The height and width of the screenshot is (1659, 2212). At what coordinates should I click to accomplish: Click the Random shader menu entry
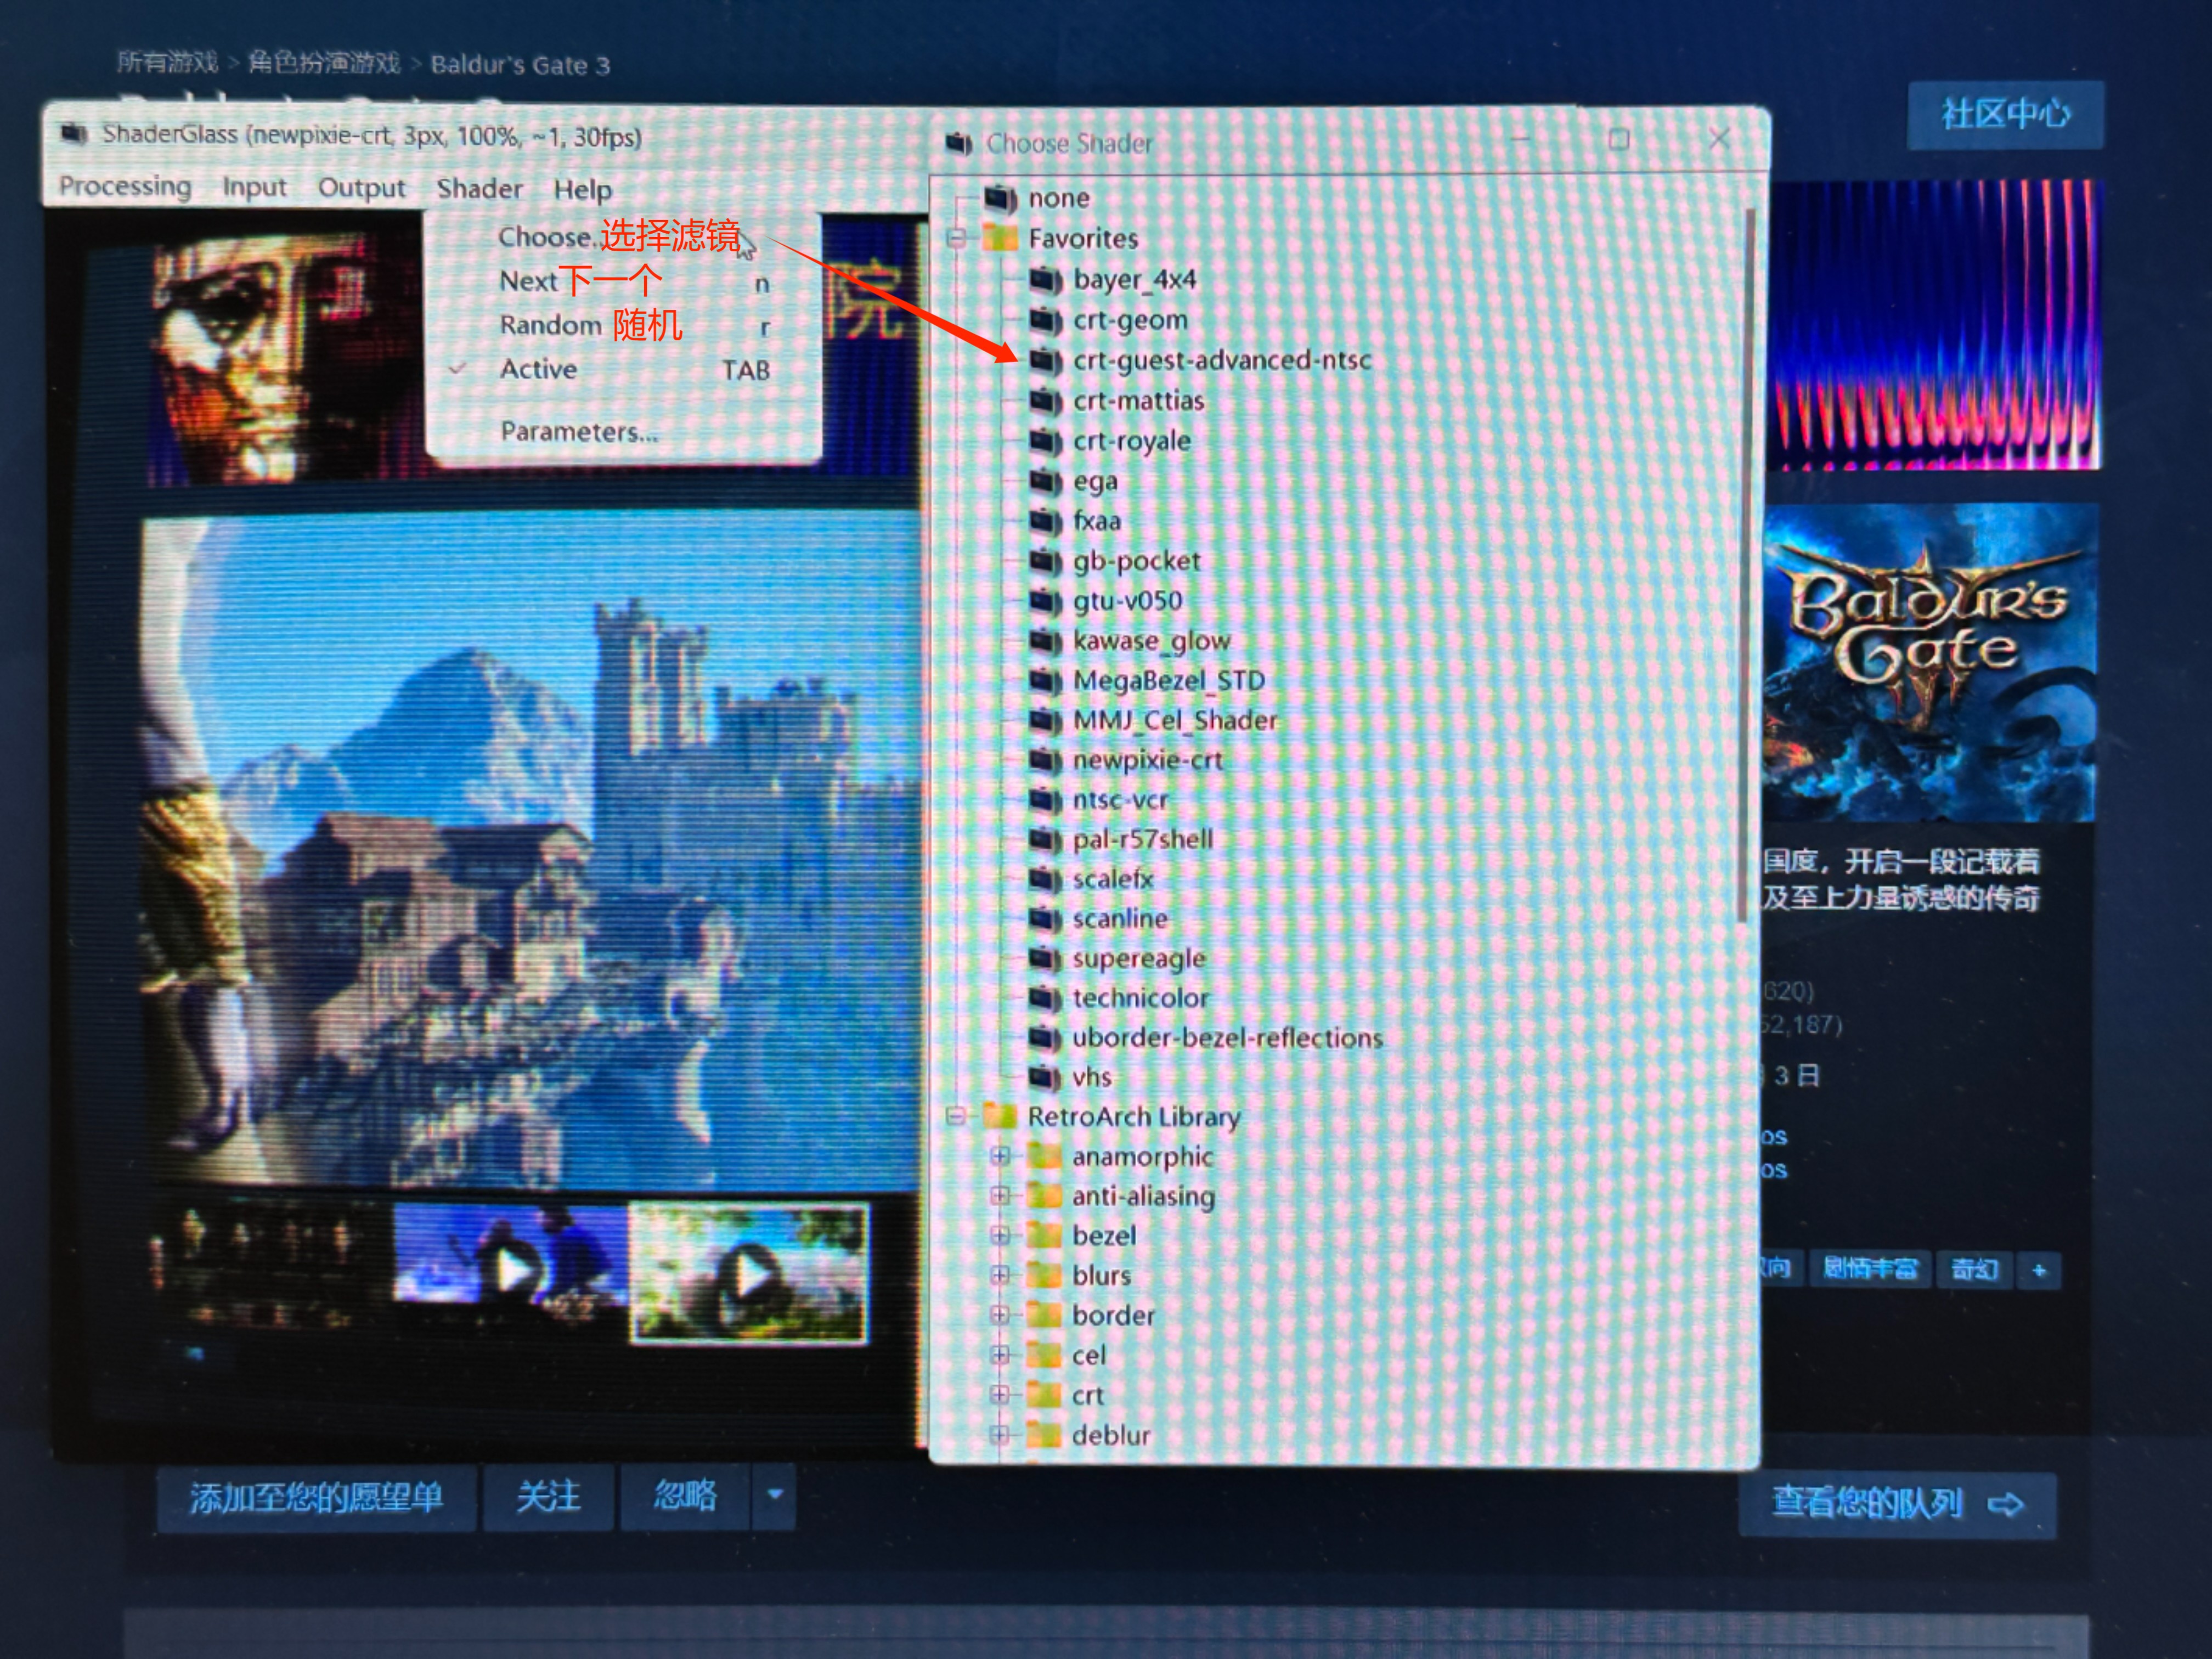tap(551, 326)
